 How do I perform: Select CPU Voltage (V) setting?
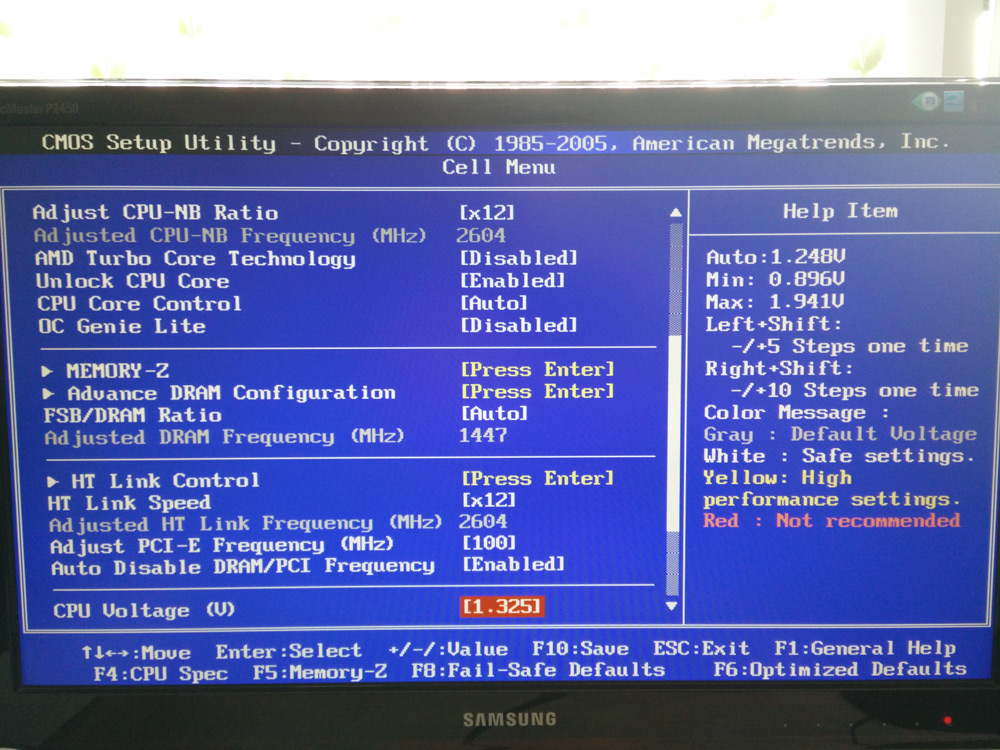pos(144,610)
